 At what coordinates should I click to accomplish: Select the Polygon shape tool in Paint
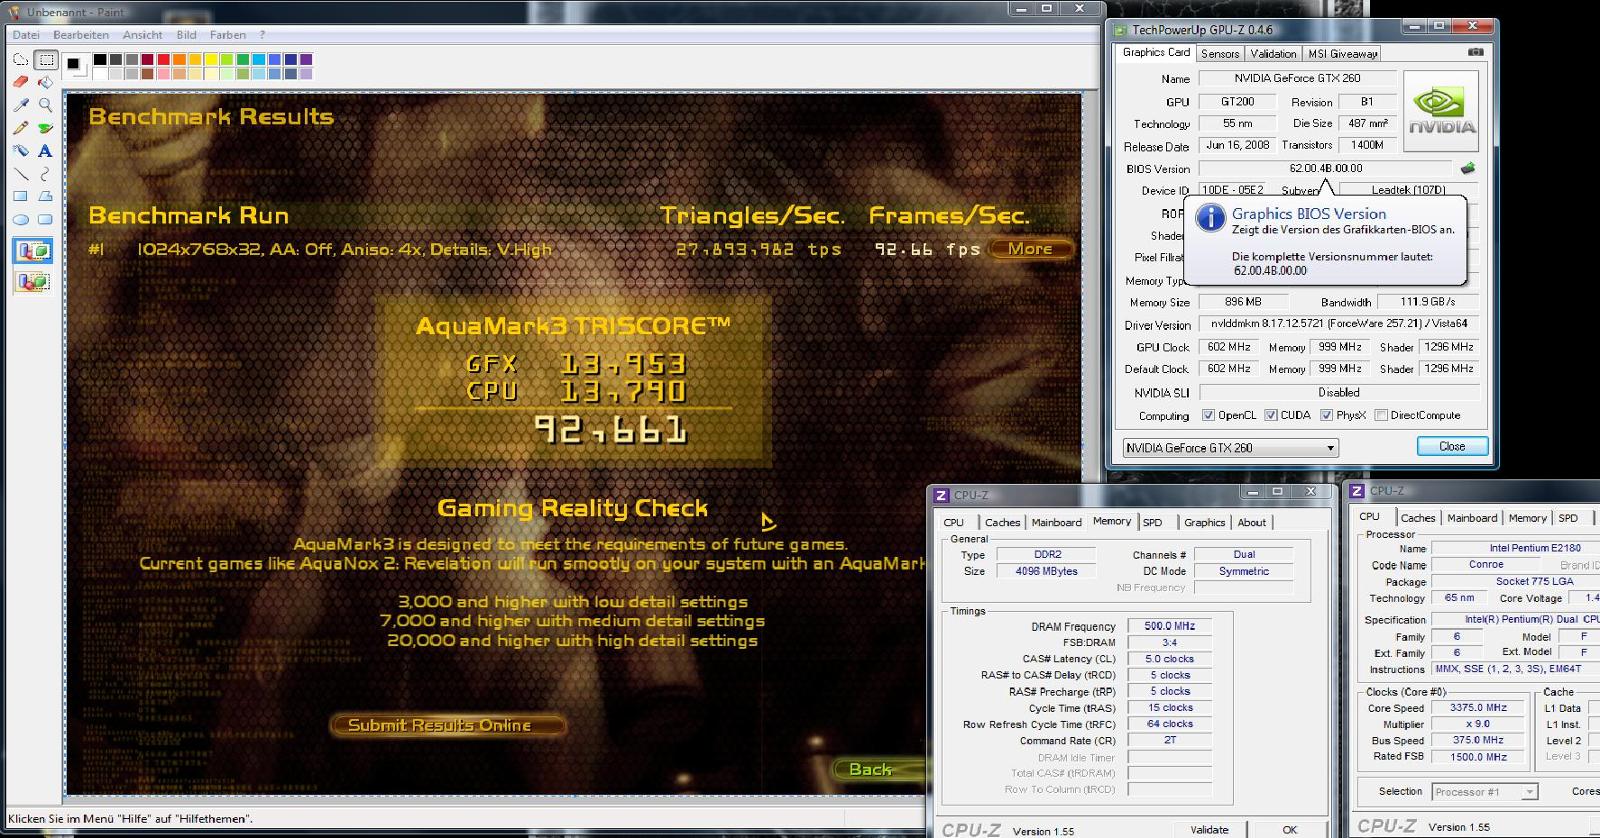(45, 197)
